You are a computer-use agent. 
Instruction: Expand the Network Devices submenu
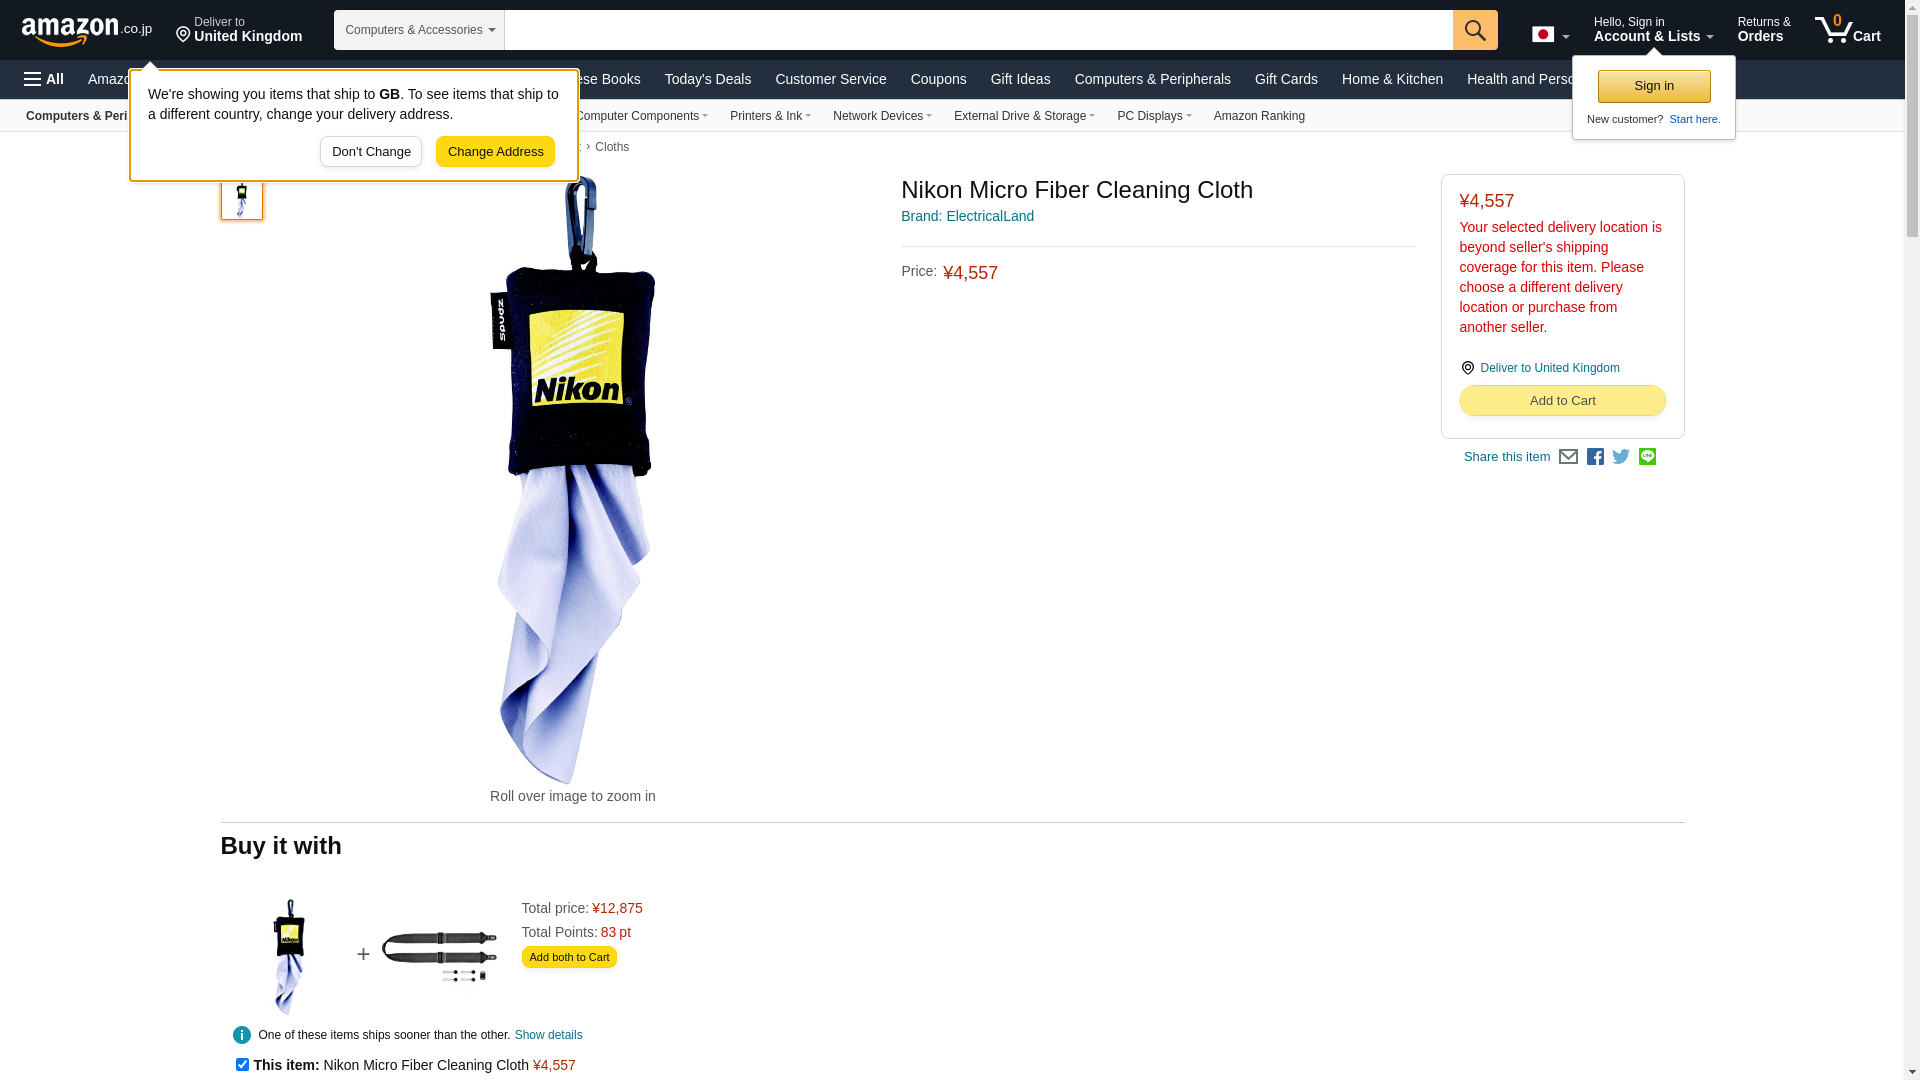coord(882,116)
